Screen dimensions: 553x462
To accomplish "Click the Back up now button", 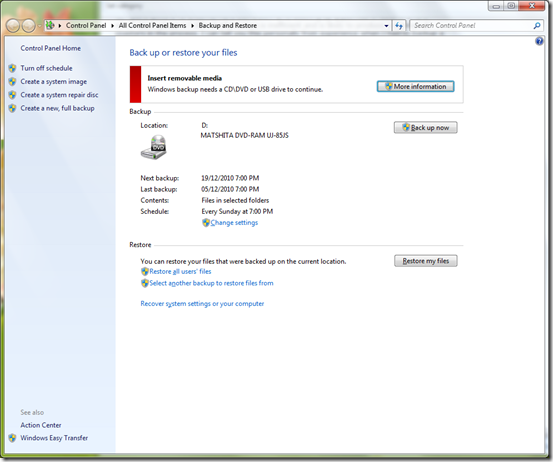I will [x=426, y=128].
